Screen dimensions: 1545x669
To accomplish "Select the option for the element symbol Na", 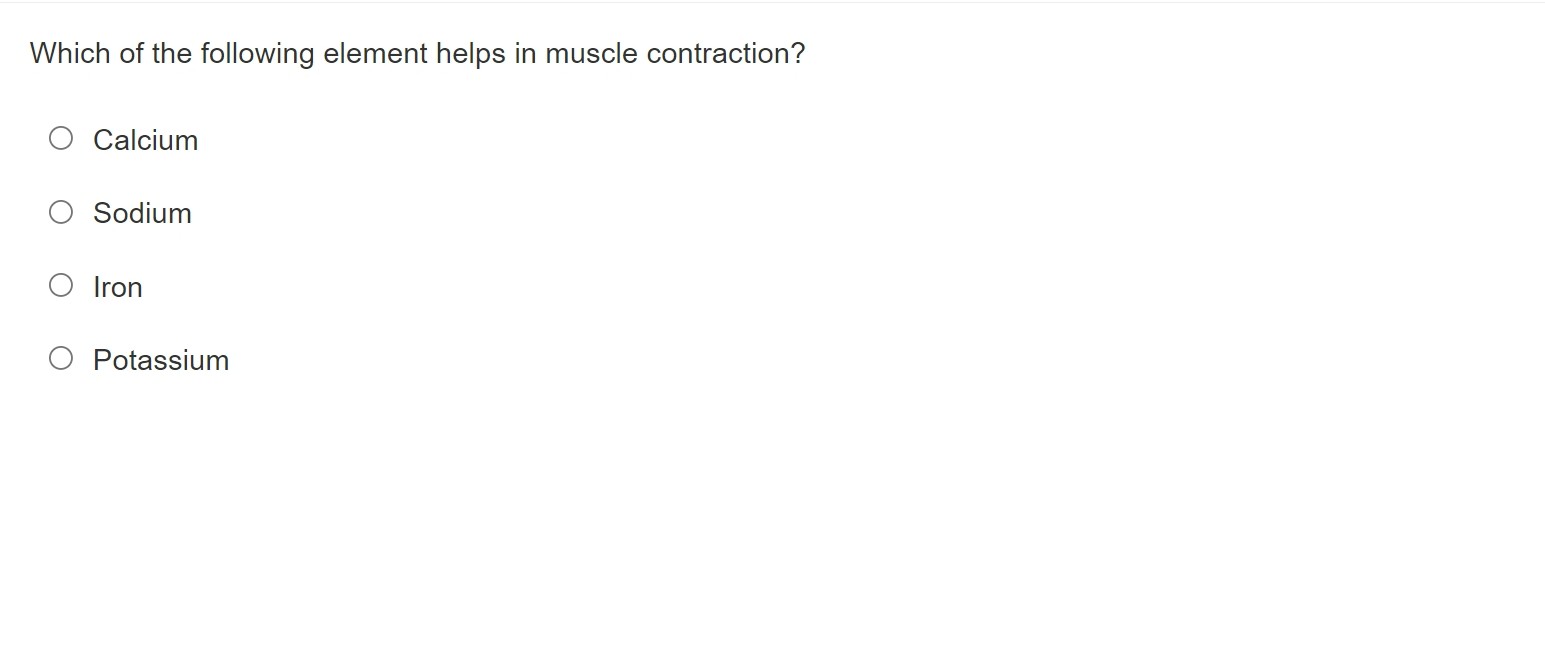I will point(61,212).
